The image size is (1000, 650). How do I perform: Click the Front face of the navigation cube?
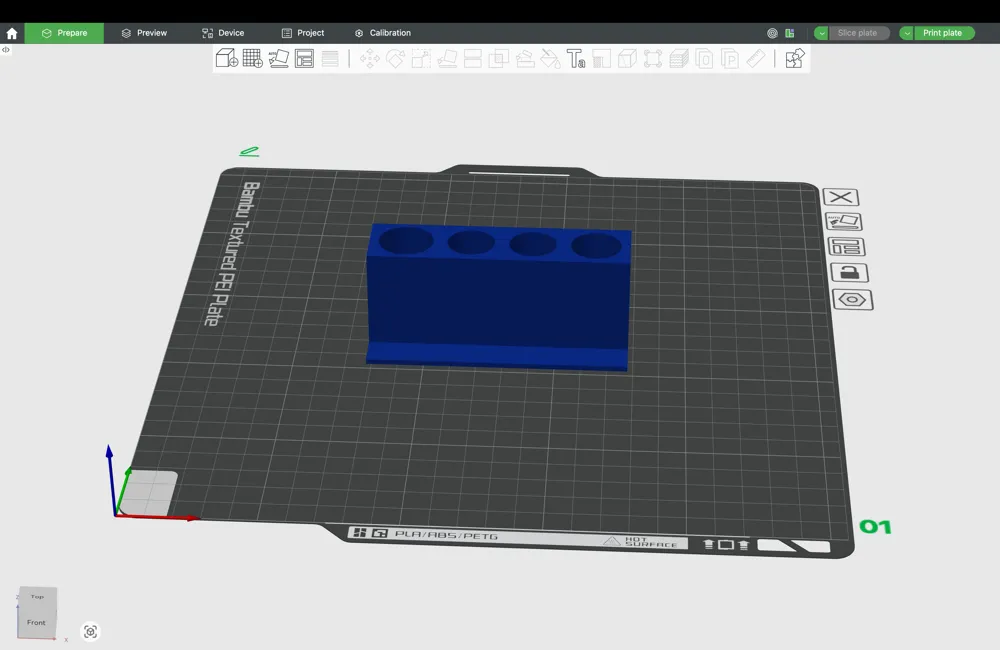(36, 622)
